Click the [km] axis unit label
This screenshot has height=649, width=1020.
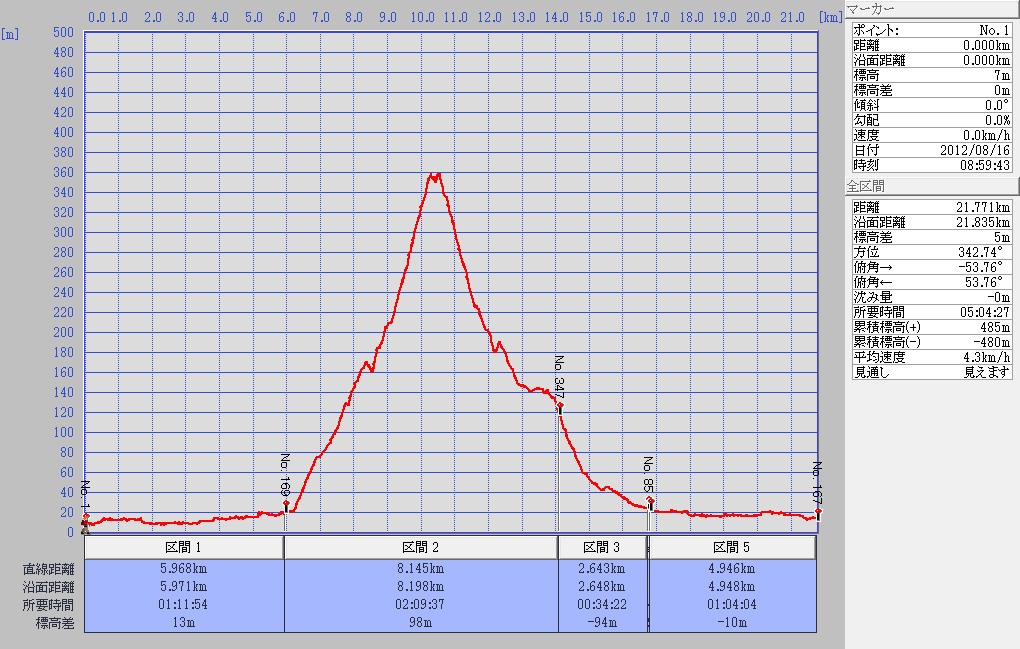[x=829, y=17]
